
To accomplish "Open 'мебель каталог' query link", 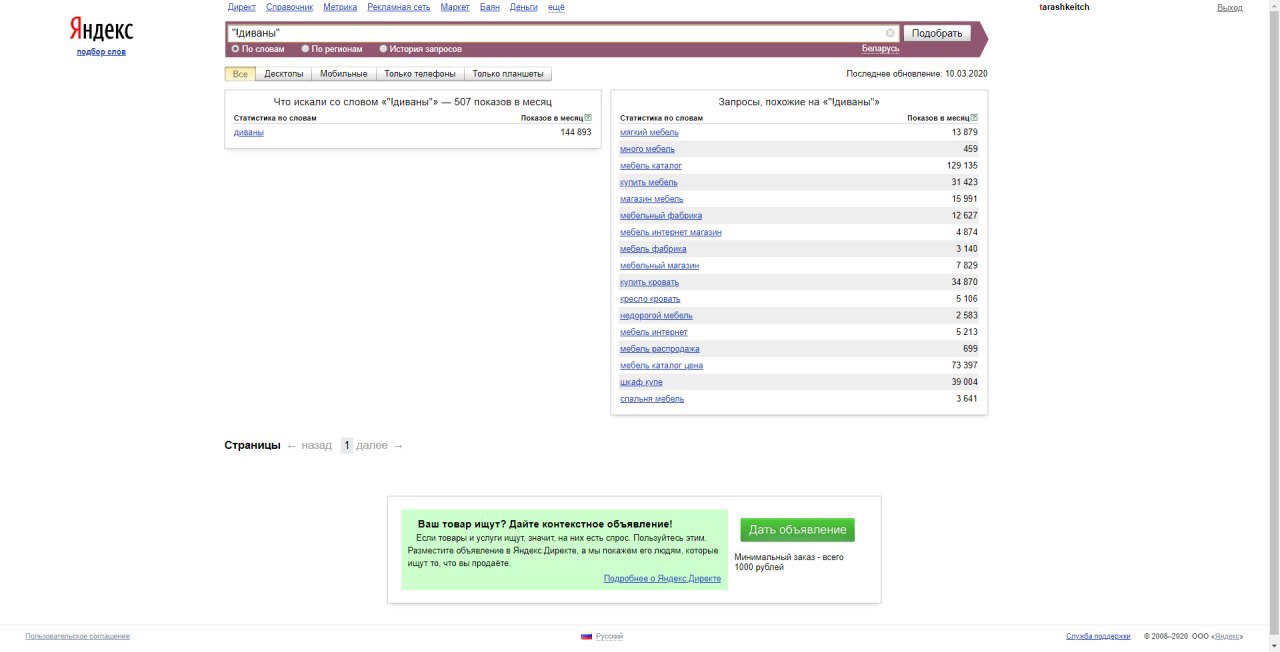I will click(651, 165).
